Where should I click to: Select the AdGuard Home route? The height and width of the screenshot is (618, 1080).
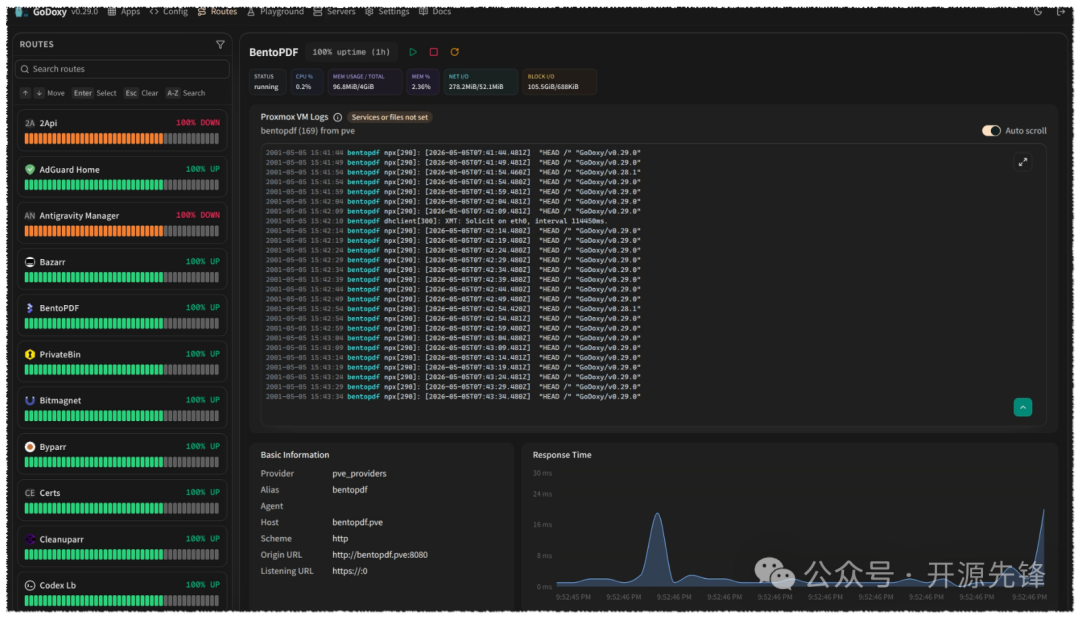pyautogui.click(x=122, y=176)
